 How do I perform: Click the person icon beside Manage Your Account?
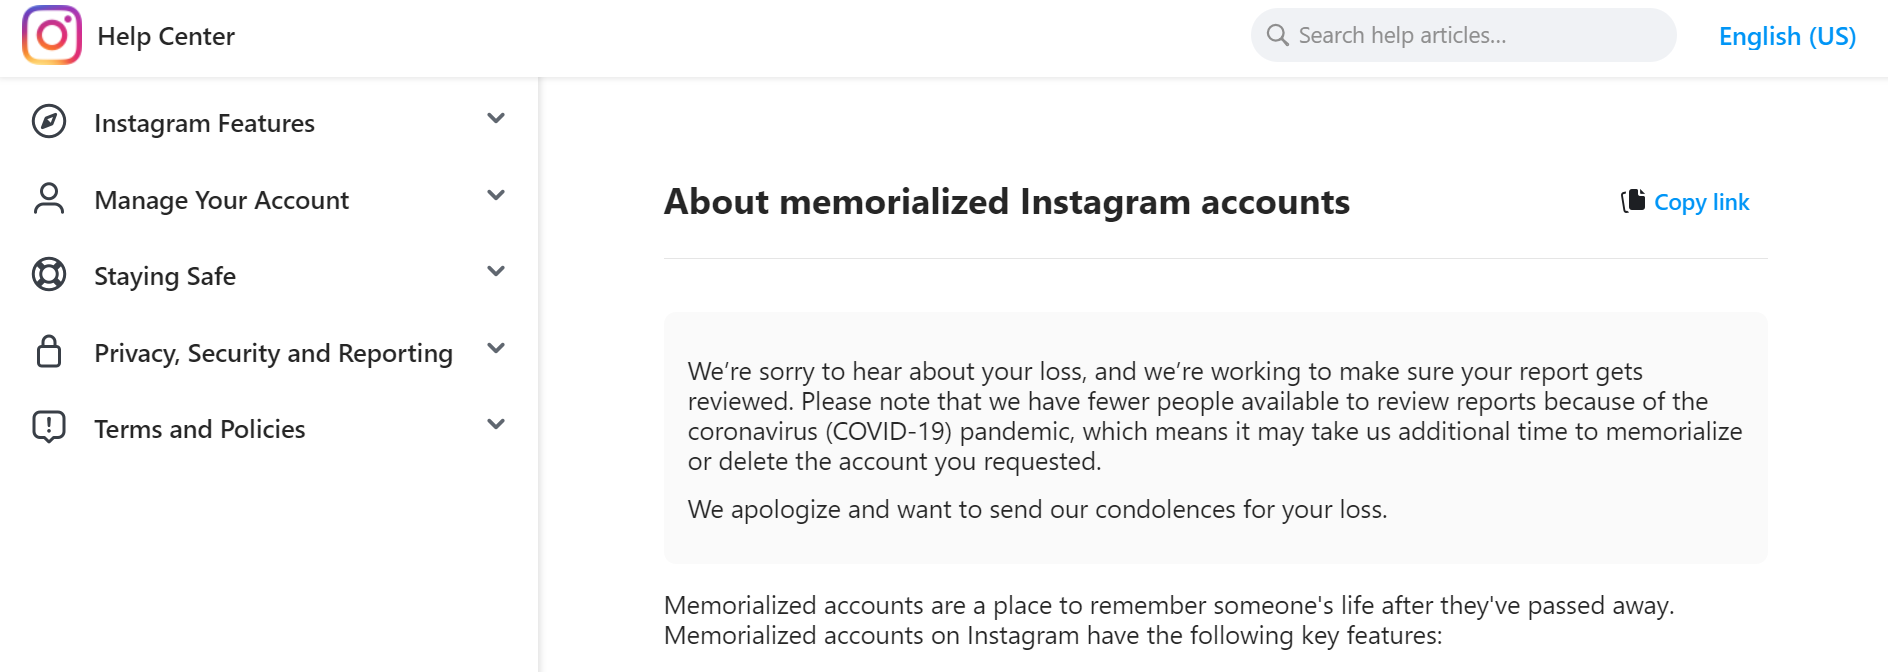pos(49,198)
